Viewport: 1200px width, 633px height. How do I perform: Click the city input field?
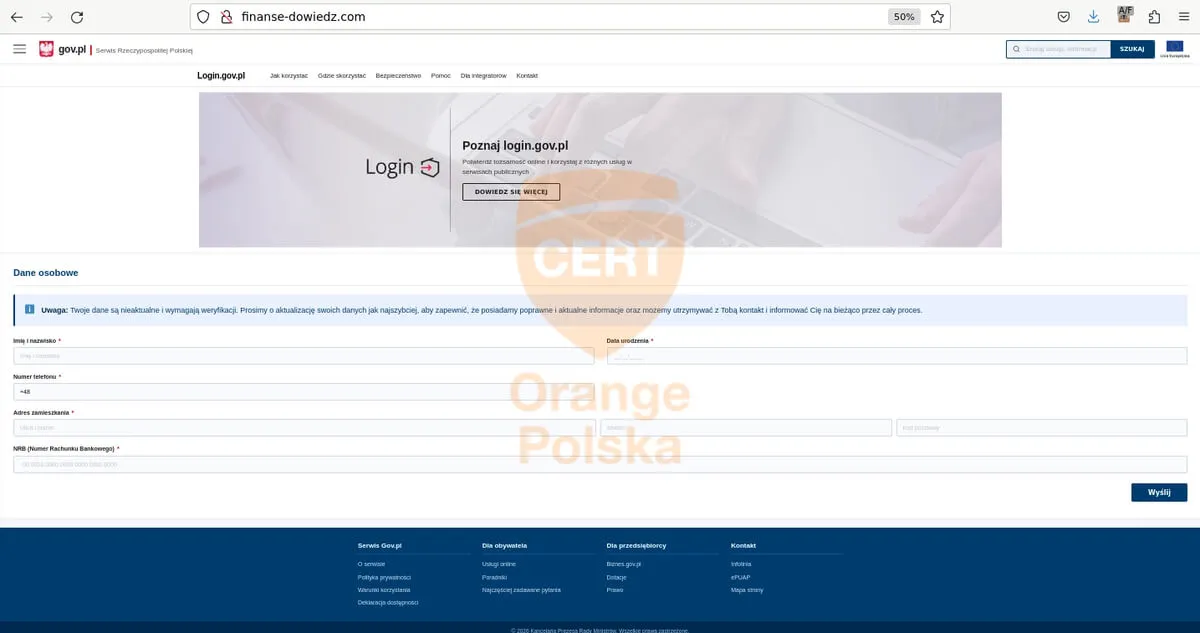tap(746, 428)
